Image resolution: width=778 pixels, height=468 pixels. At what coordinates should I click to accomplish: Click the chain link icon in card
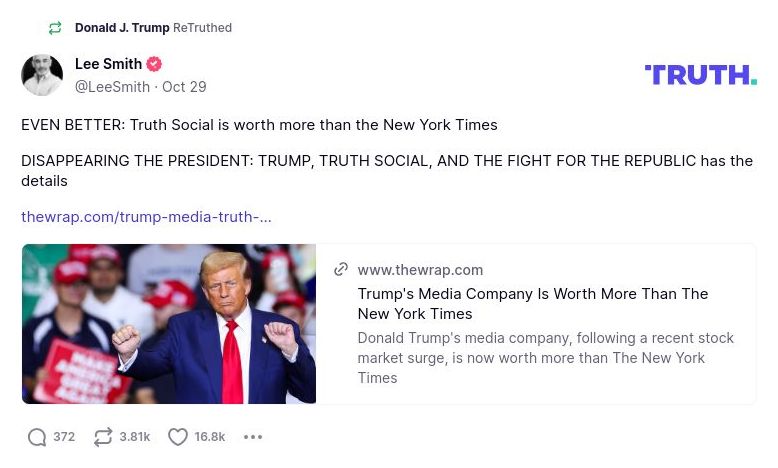click(x=341, y=270)
